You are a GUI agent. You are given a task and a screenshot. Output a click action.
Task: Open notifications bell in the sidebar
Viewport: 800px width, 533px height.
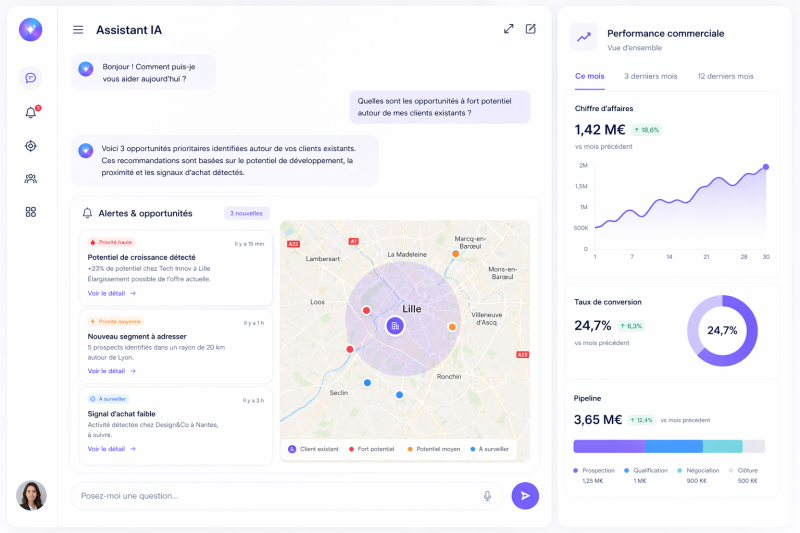click(31, 112)
